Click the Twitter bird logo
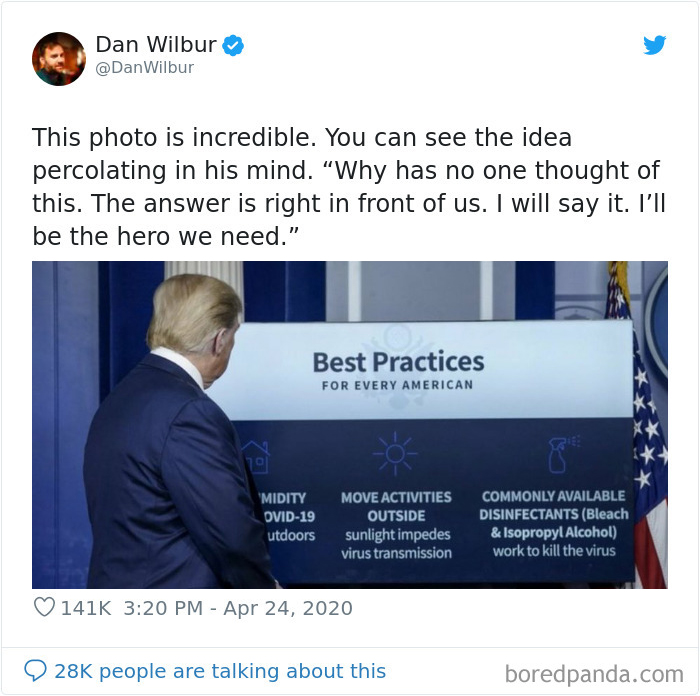700x696 pixels. coord(654,45)
